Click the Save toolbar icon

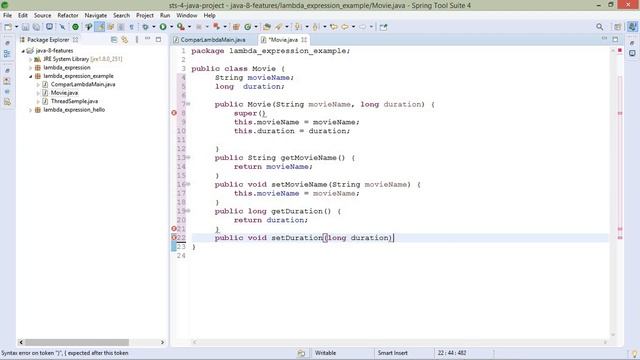click(25, 27)
